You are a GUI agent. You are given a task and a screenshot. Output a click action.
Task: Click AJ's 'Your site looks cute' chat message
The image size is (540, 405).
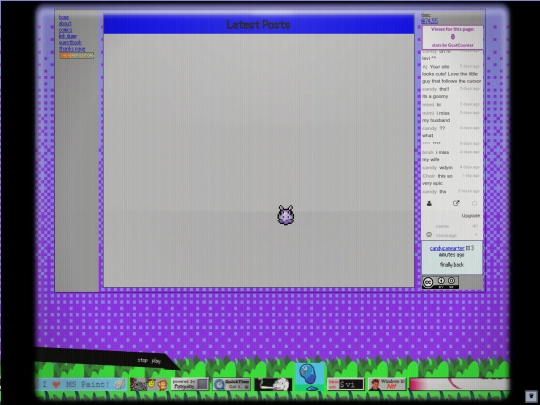(x=451, y=74)
